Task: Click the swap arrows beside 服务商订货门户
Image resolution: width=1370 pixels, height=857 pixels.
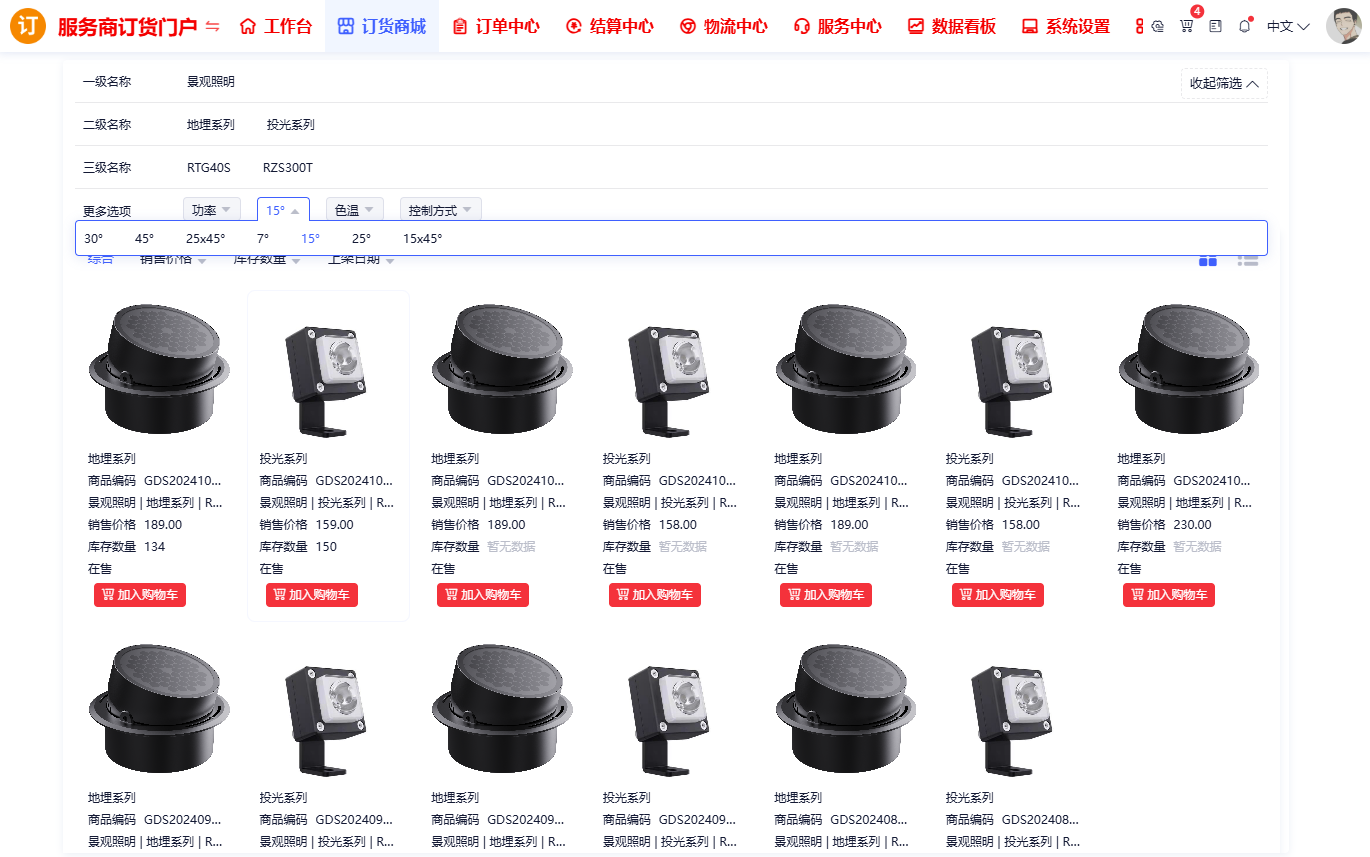Action: point(212,27)
